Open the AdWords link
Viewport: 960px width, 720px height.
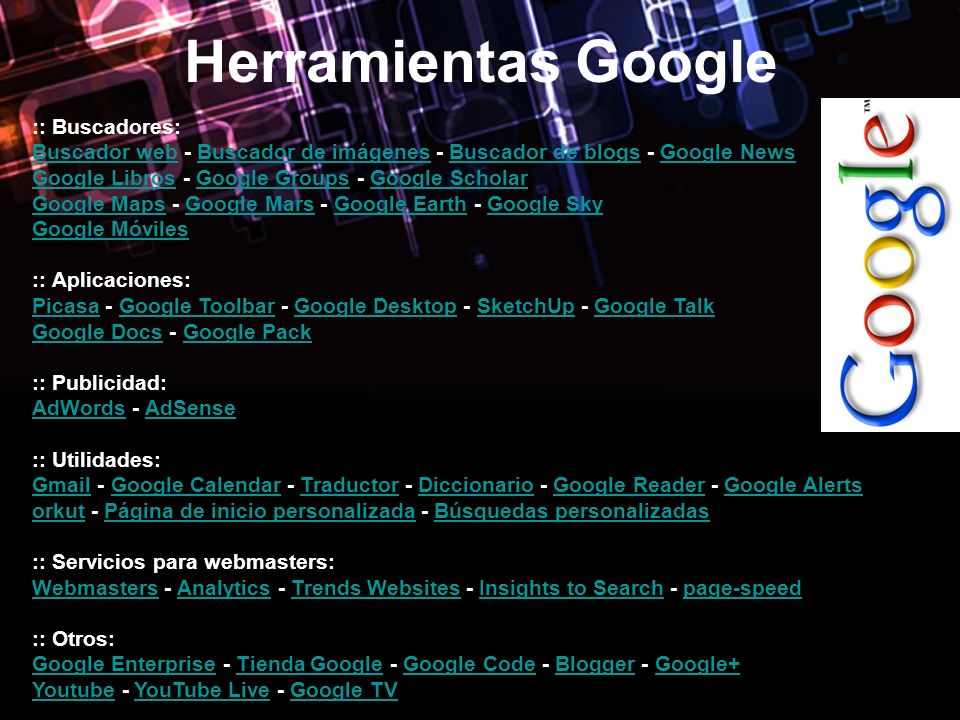click(78, 408)
